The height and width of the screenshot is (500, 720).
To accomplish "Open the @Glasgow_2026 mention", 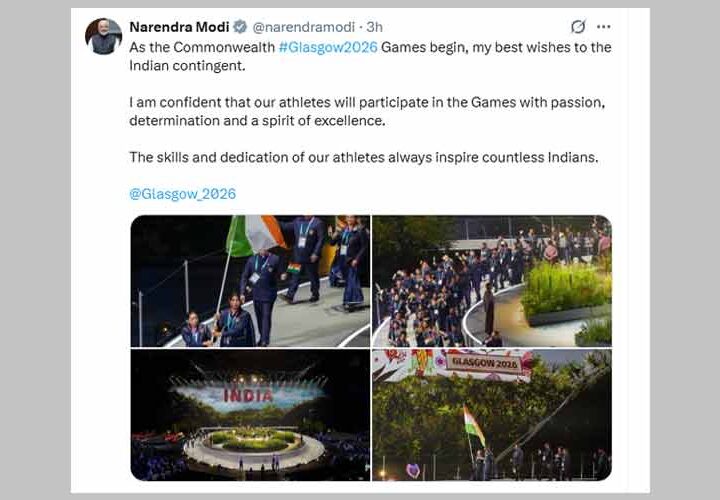I will click(183, 194).
